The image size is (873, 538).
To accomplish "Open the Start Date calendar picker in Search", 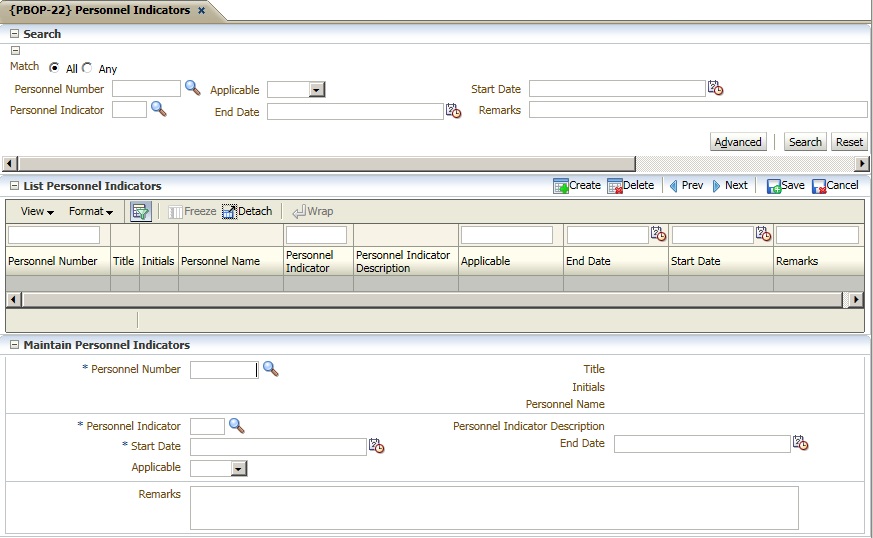I will [x=715, y=88].
